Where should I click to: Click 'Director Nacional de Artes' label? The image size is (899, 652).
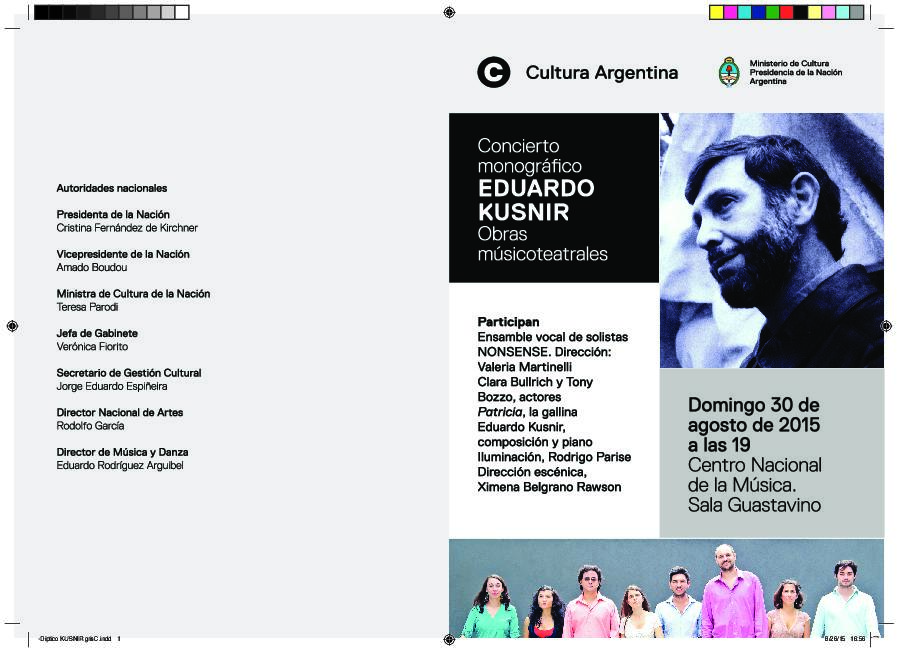click(119, 412)
